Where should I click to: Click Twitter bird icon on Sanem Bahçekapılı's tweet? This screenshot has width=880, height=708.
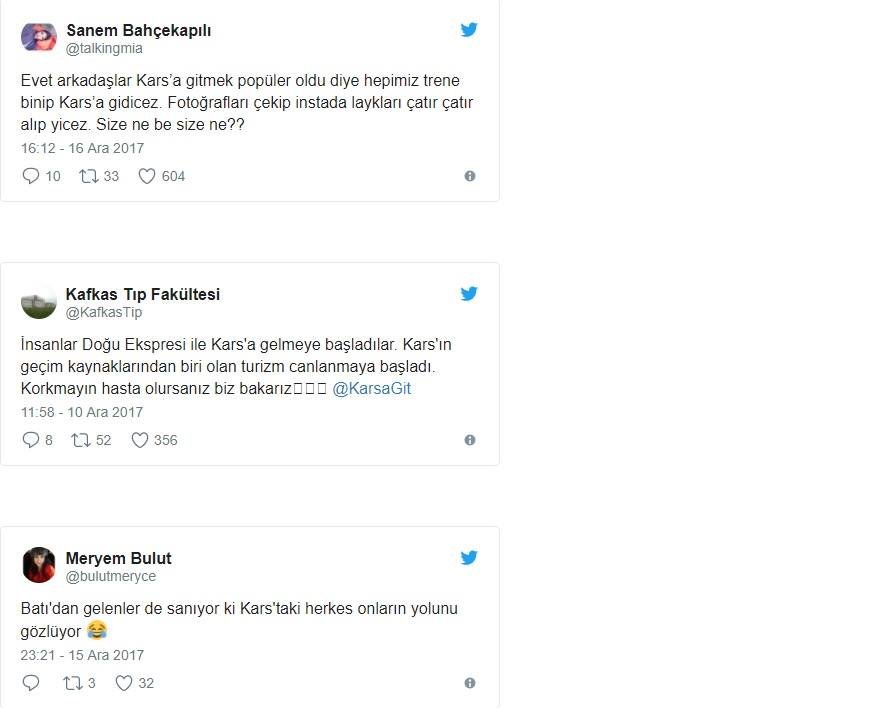pos(469,30)
